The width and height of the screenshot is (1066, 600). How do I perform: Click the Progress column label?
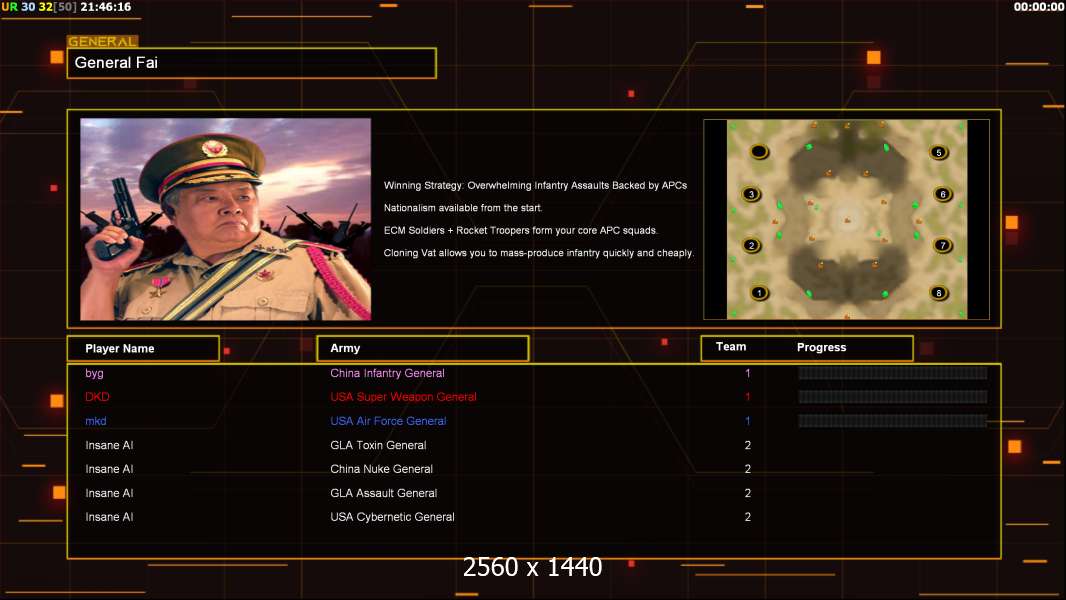coord(821,347)
